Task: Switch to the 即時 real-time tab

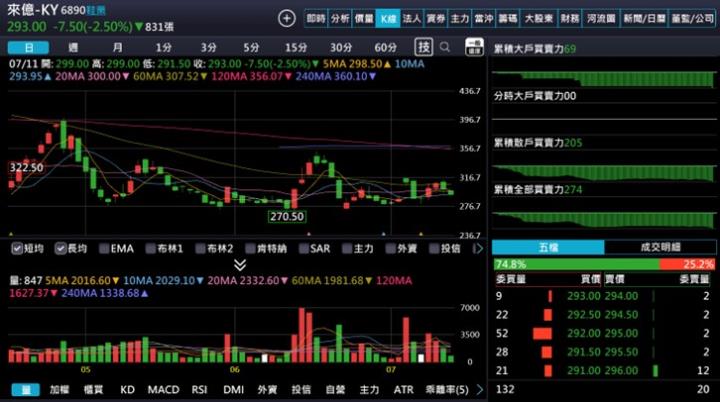Action: (316, 18)
